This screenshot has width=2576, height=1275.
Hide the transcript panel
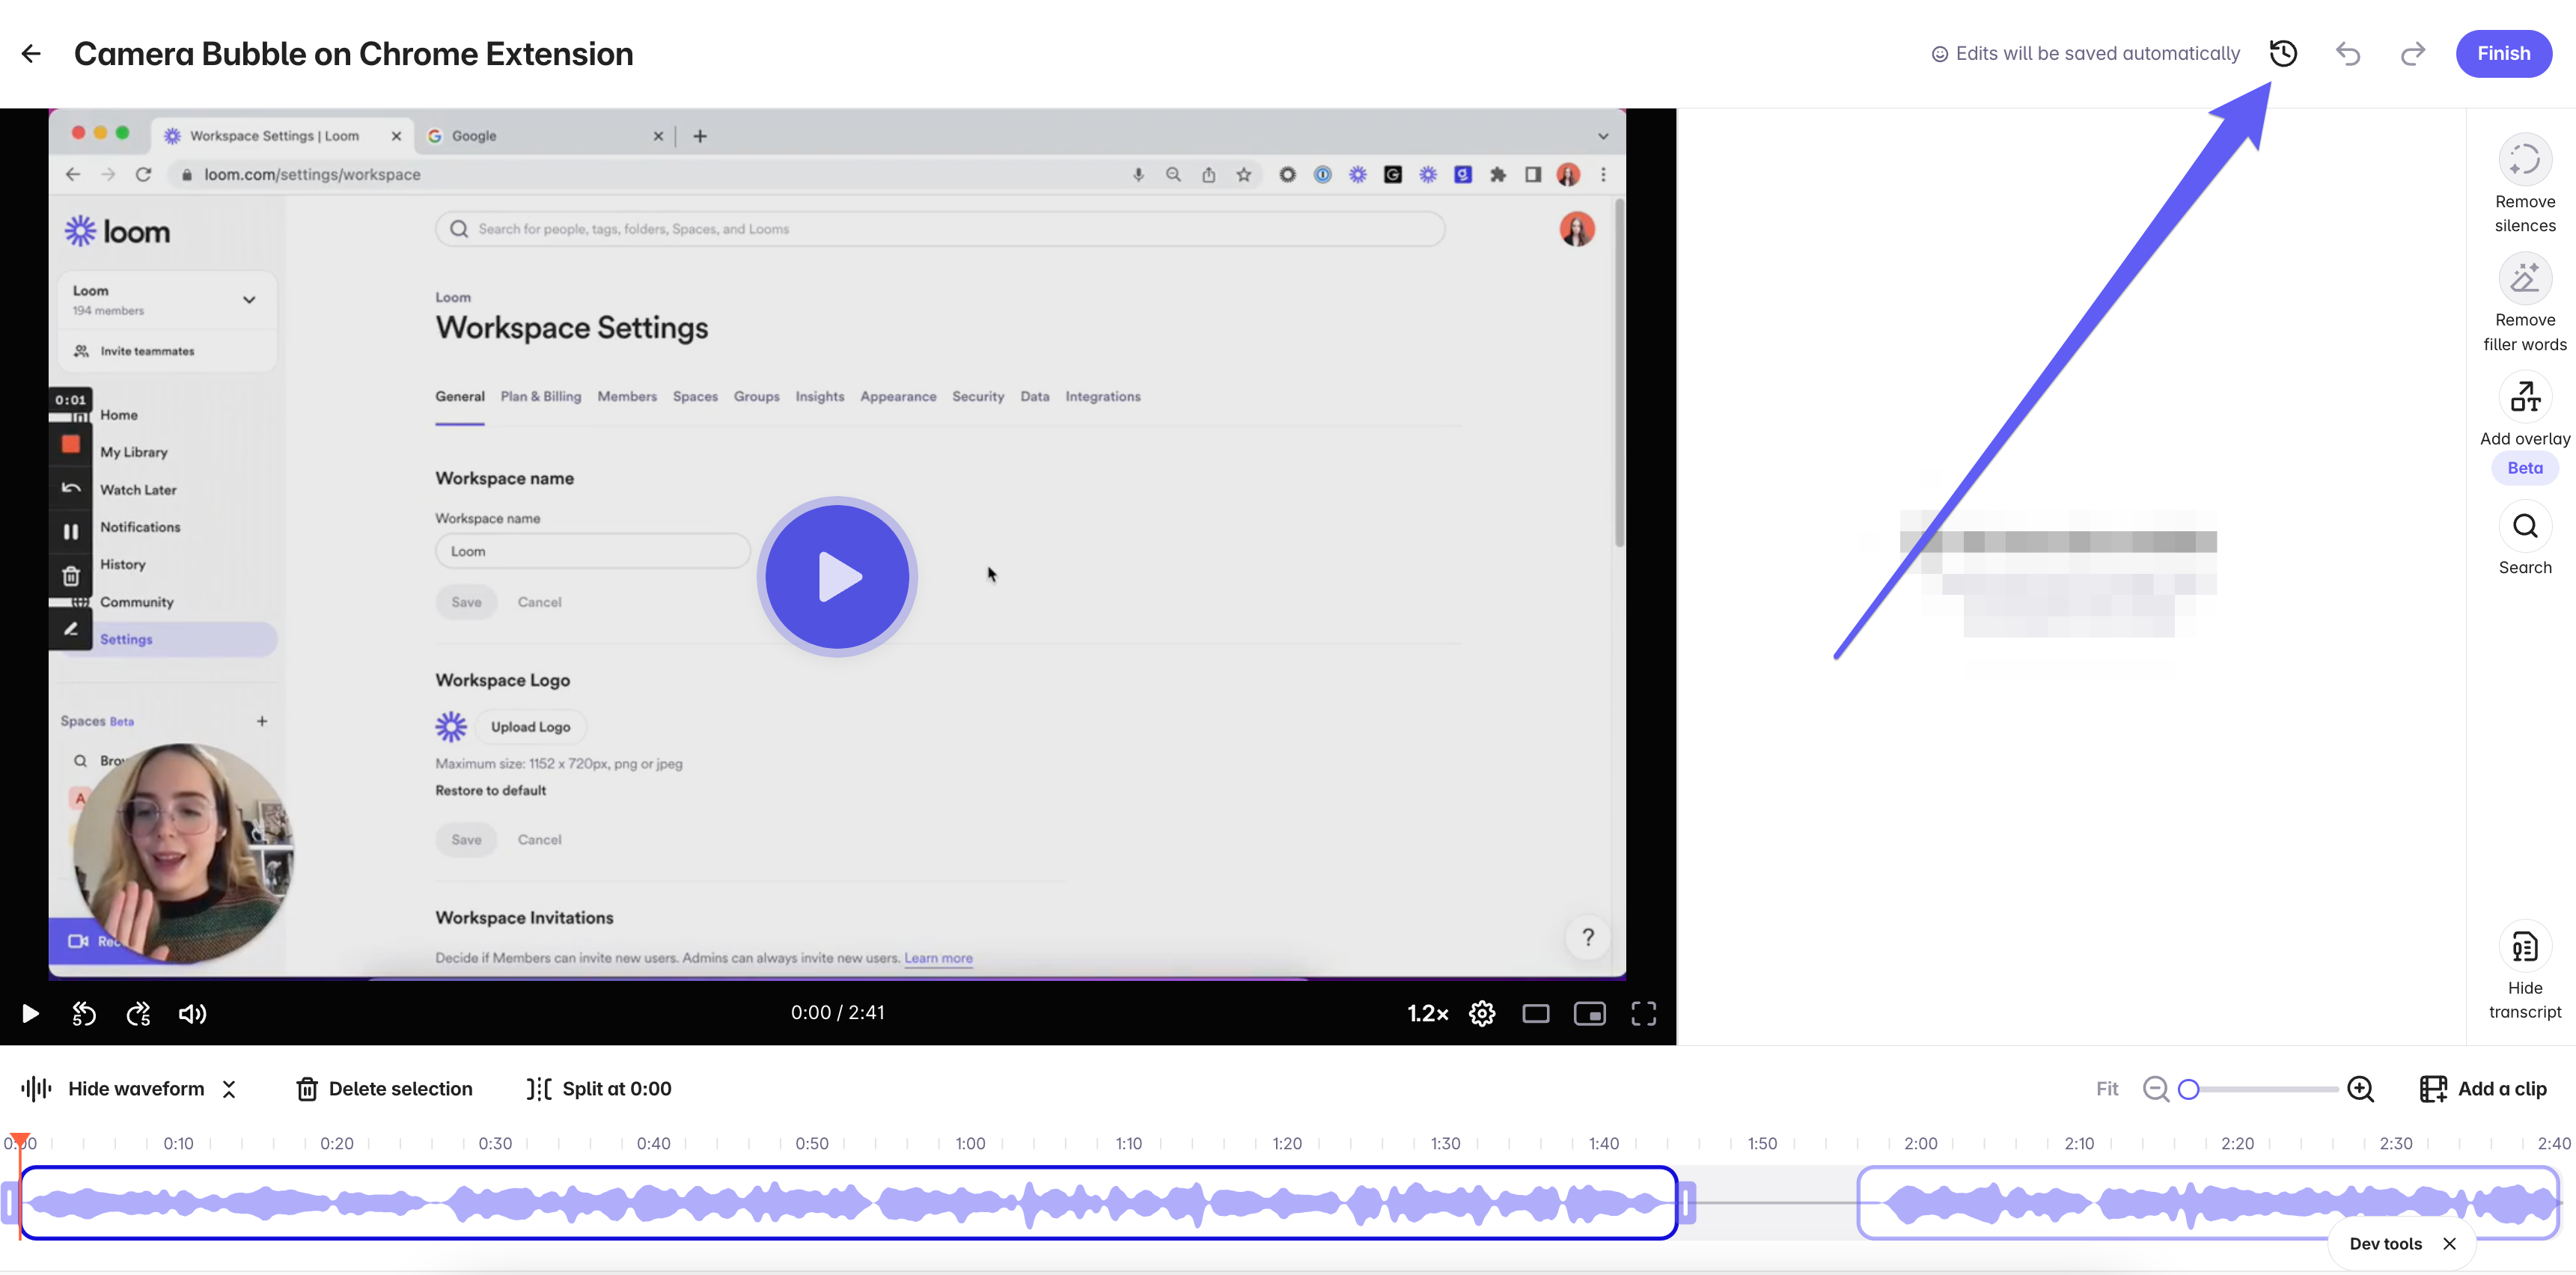tap(2524, 947)
